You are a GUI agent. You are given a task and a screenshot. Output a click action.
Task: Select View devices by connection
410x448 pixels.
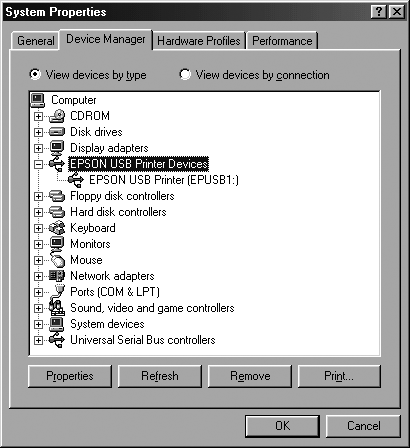point(185,74)
